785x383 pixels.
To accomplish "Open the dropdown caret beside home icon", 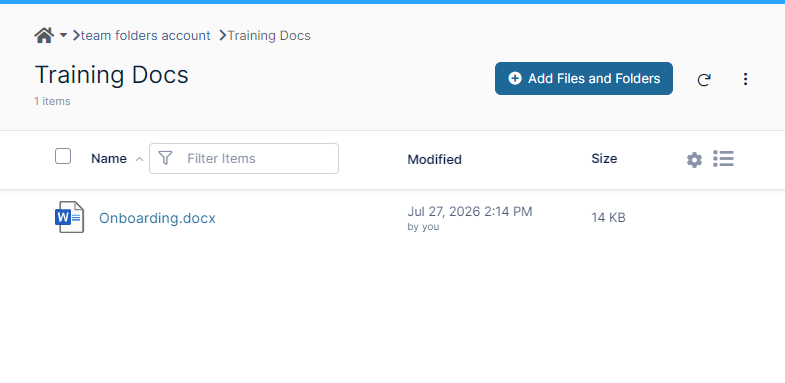I will (x=63, y=36).
